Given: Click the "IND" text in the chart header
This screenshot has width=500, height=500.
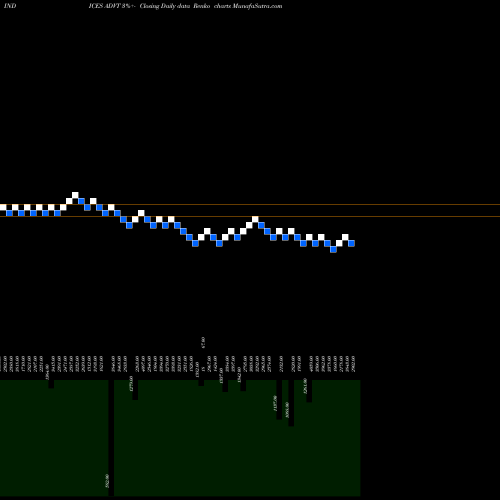Looking at the screenshot, I should click(10, 6).
